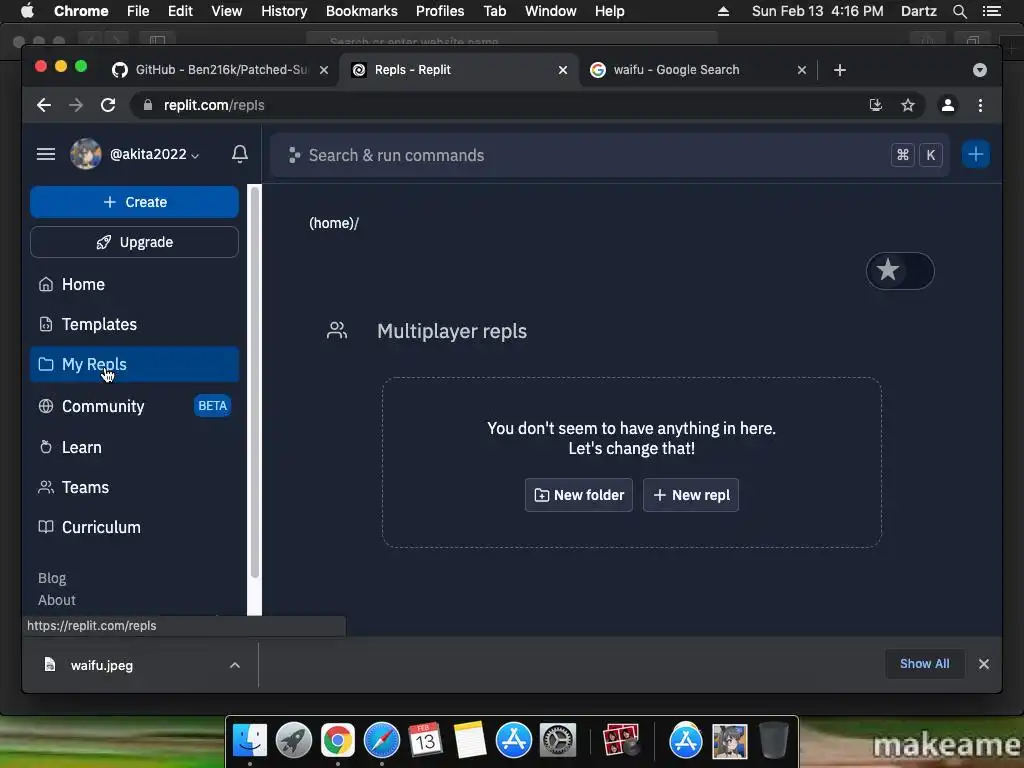Reload the replit.com page

108,105
